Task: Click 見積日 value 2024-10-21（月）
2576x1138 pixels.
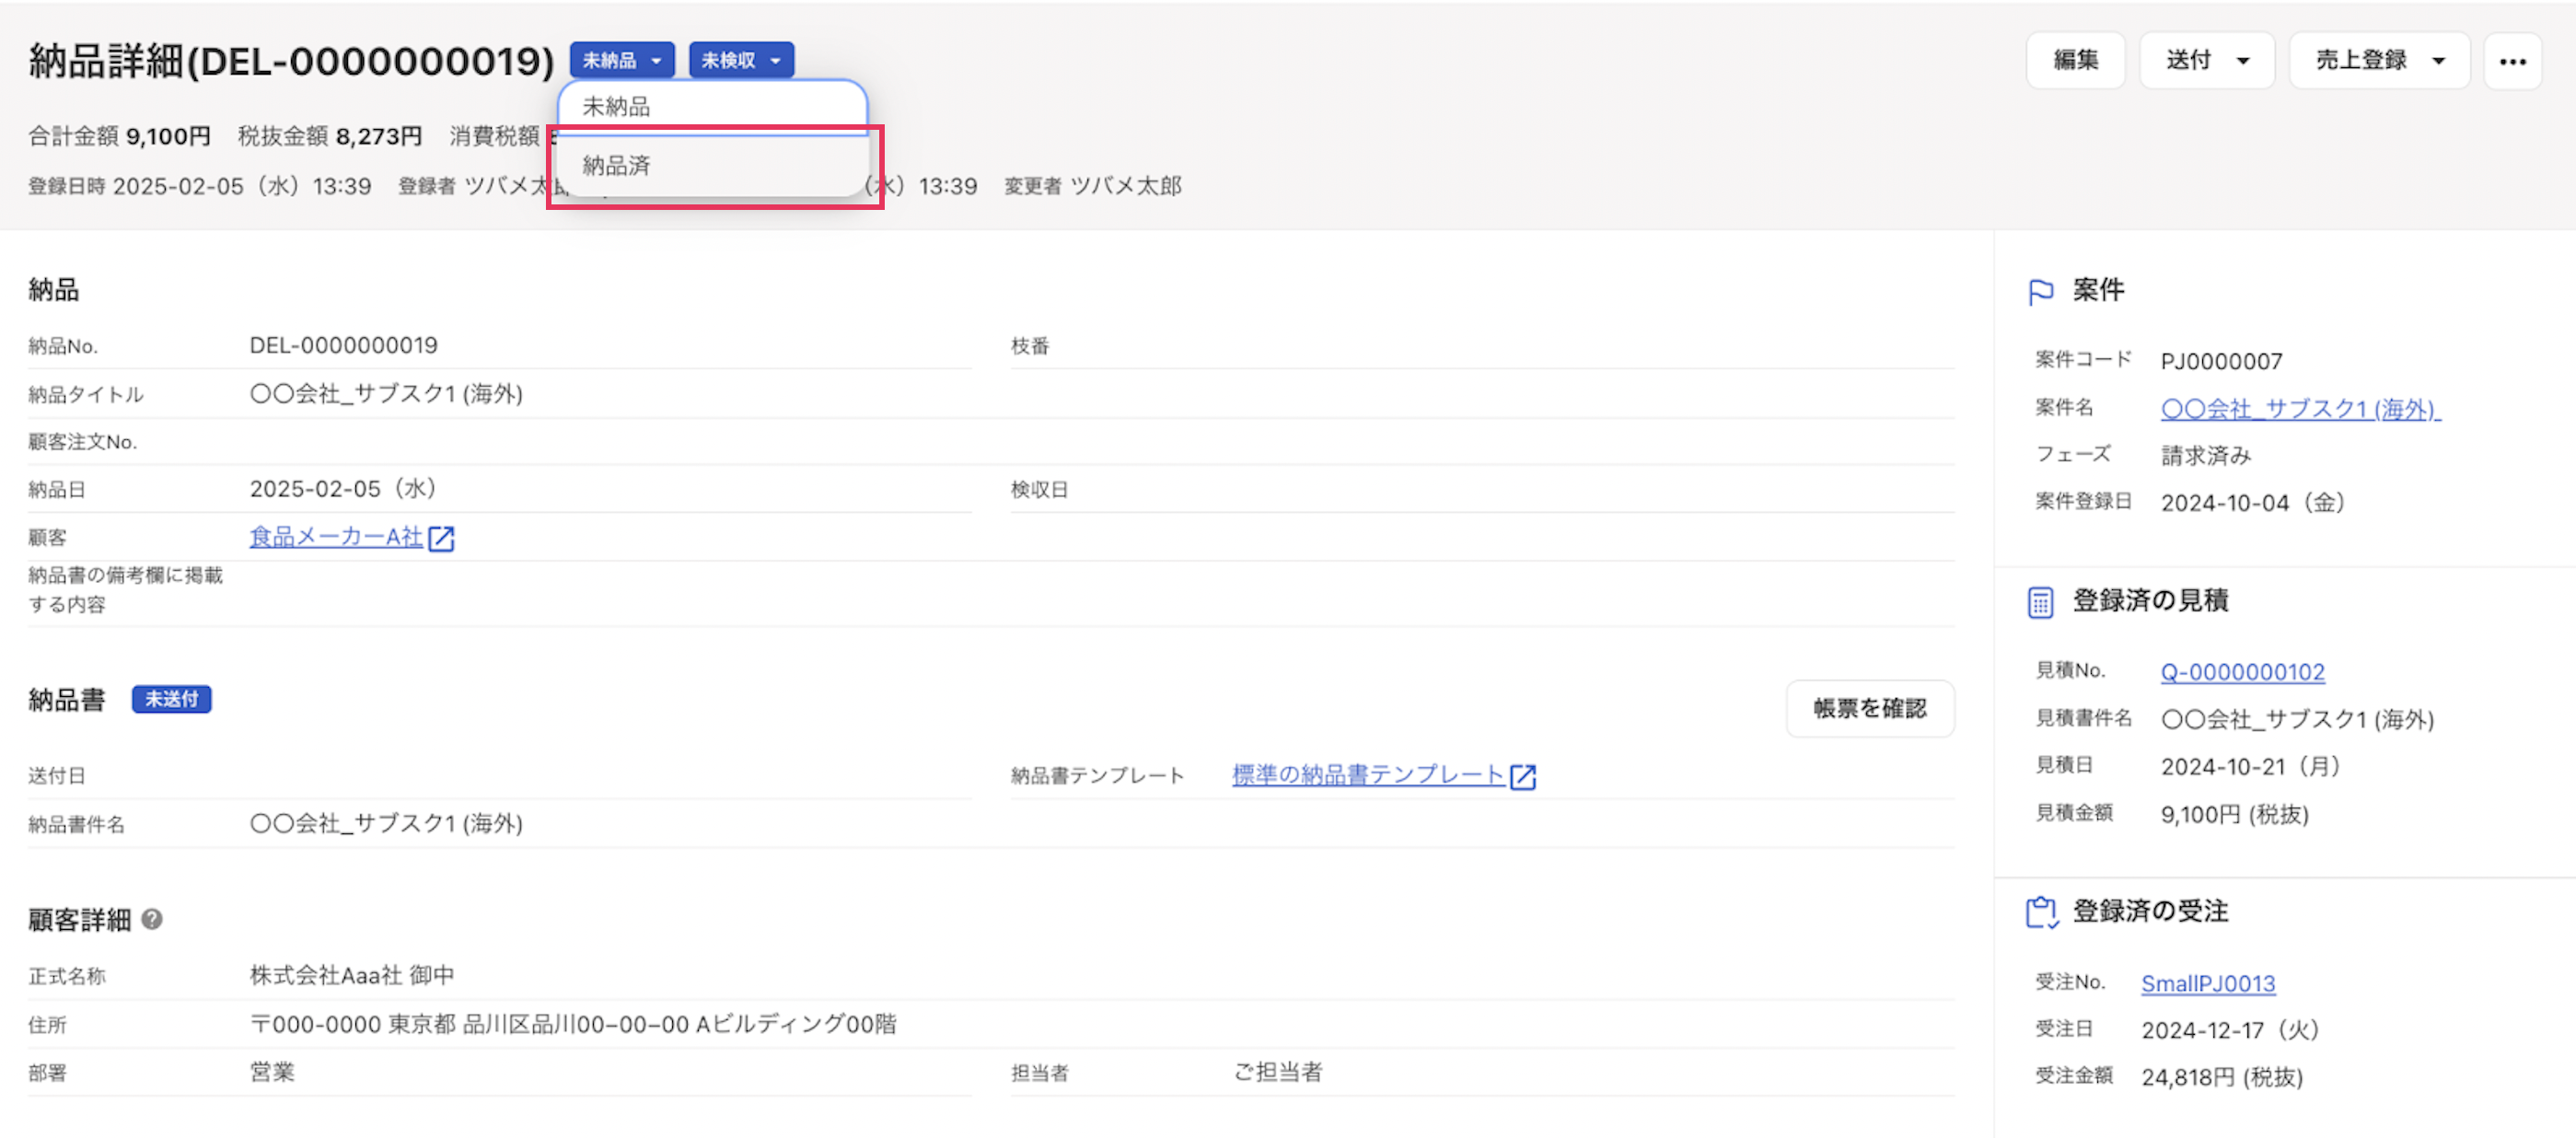Action: pyautogui.click(x=2254, y=766)
